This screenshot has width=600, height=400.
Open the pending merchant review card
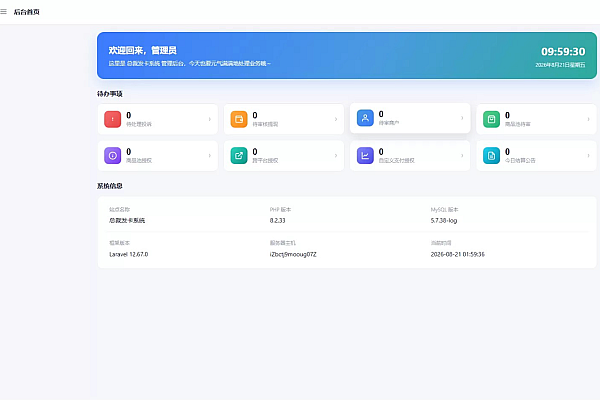coord(410,118)
